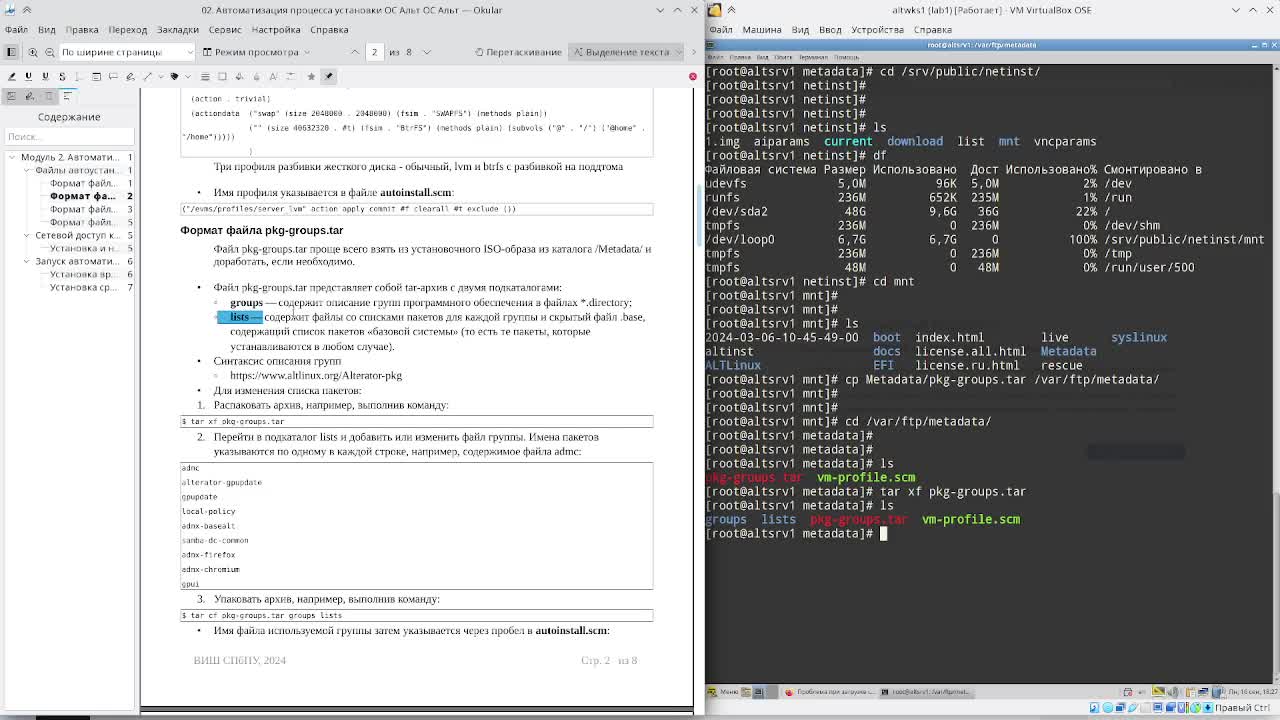
Task: Select the highlighter annotation tool
Action: click(11, 76)
